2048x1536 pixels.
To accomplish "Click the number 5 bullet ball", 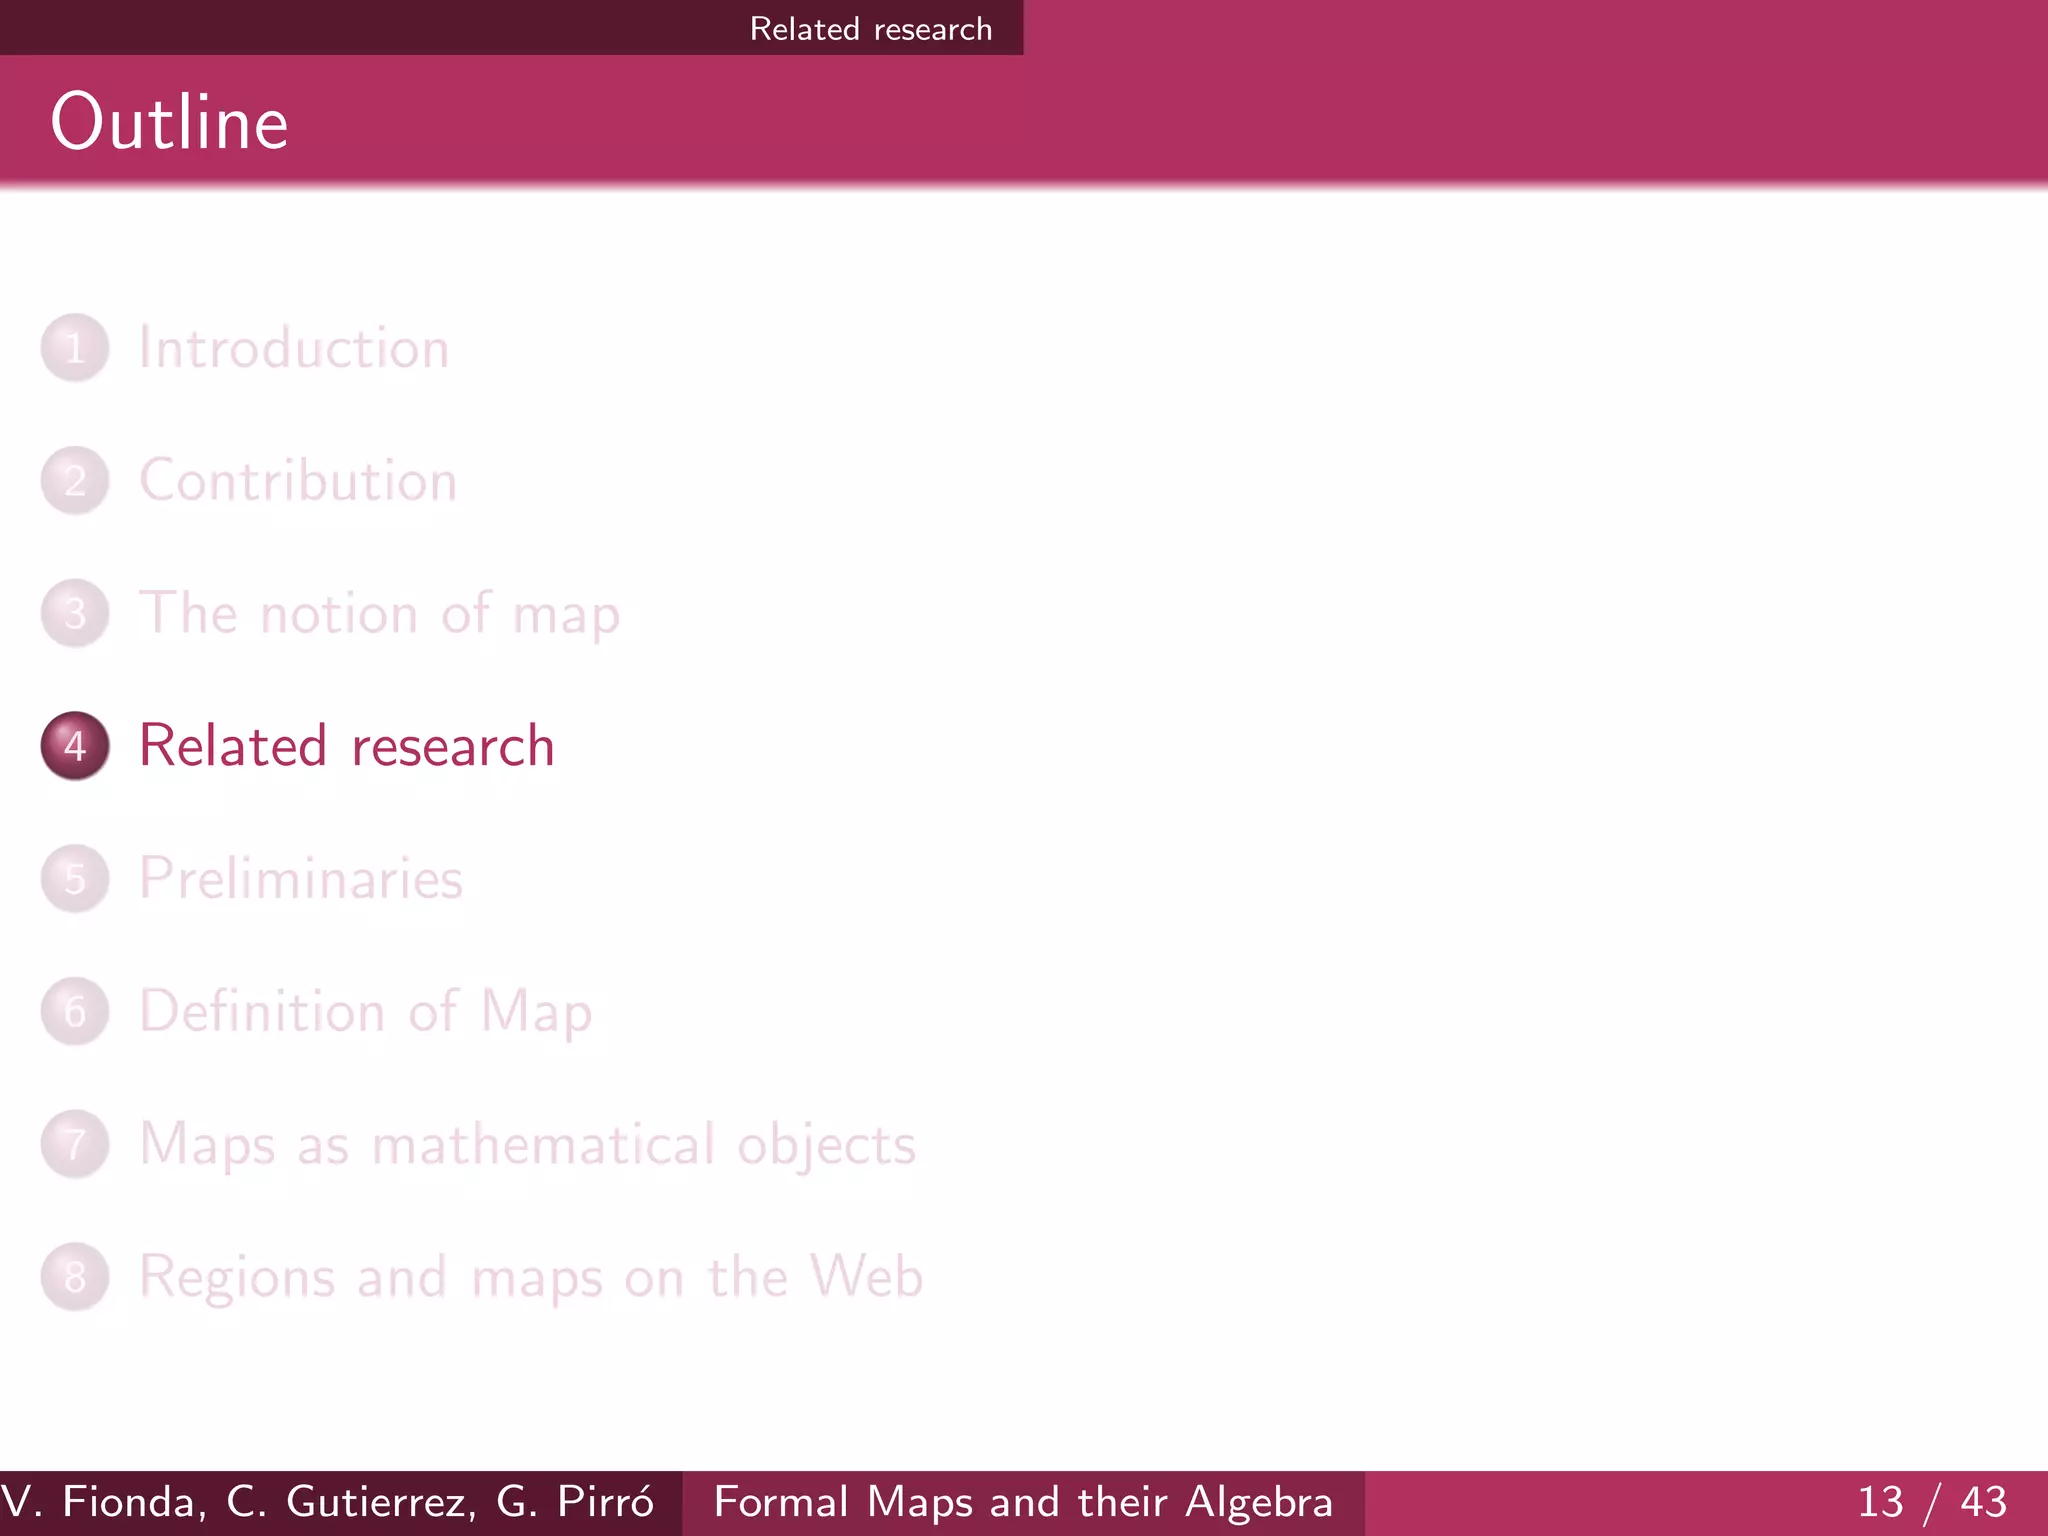I will tap(75, 879).
